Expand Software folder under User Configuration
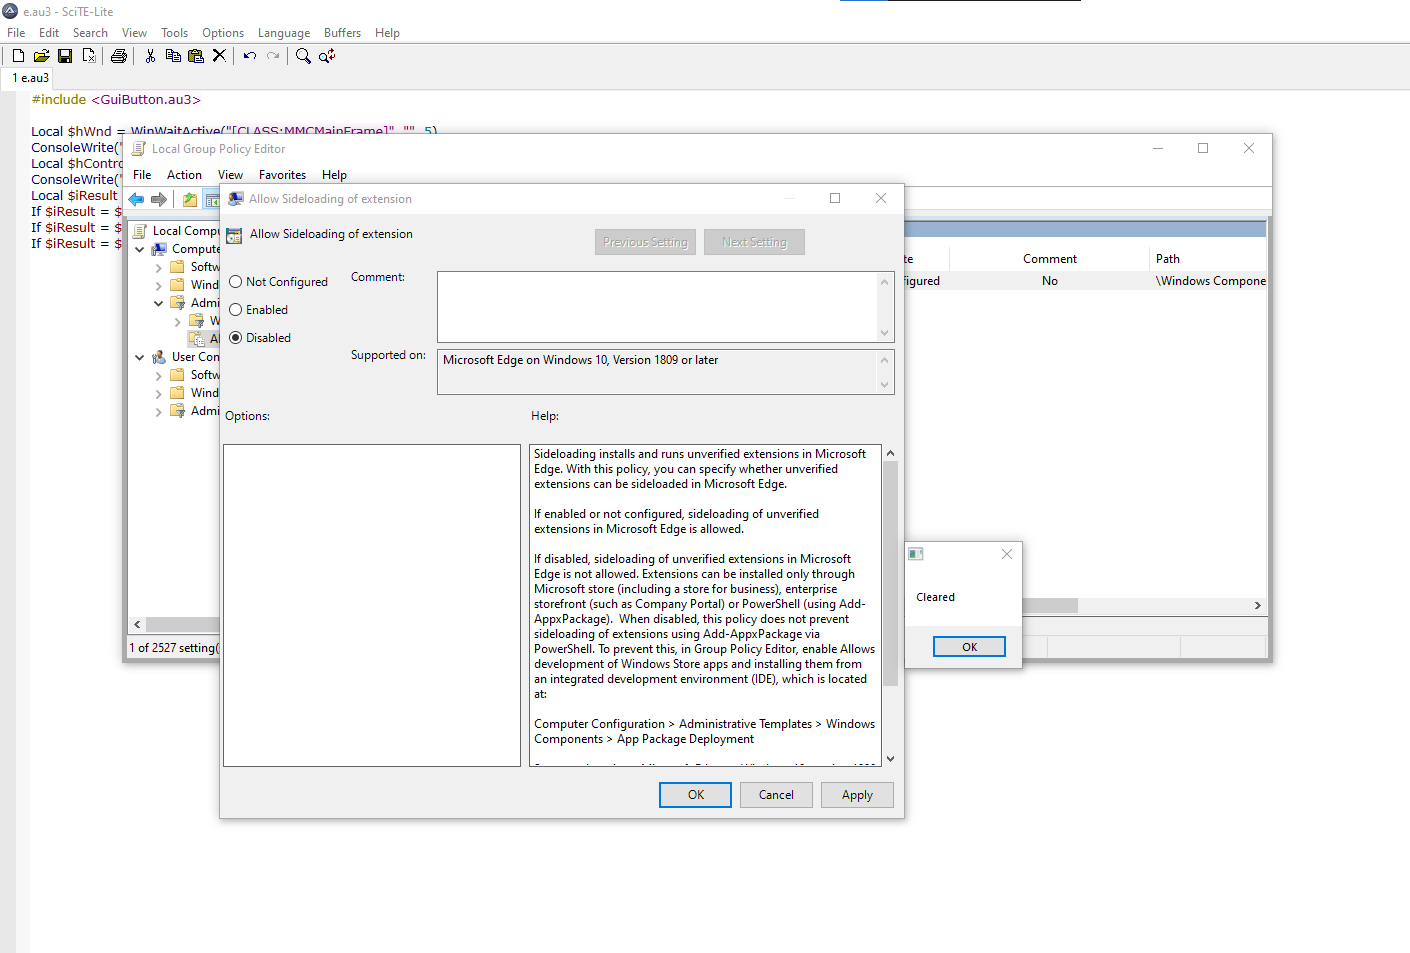1410x953 pixels. (x=159, y=375)
